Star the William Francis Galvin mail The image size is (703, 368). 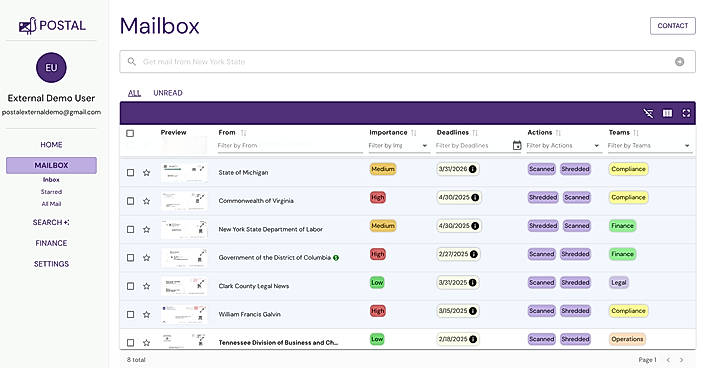[146, 314]
